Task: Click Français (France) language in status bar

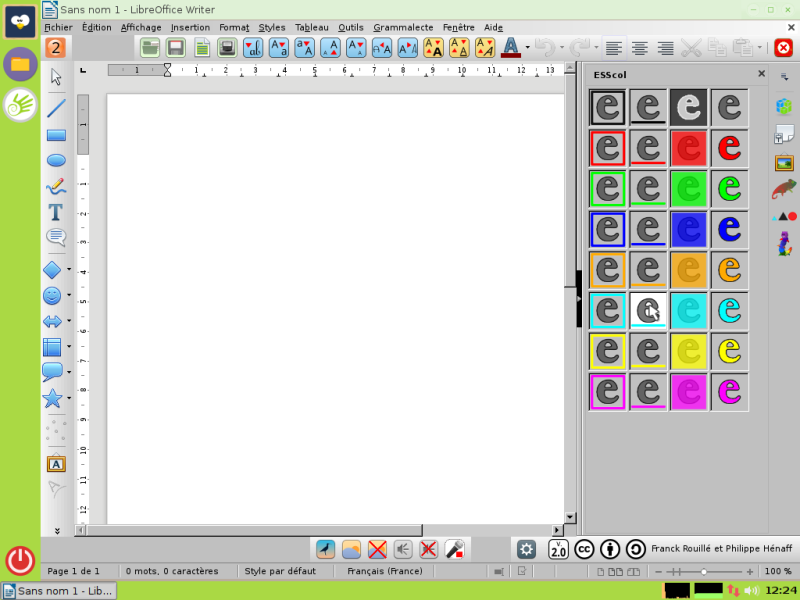Action: (x=385, y=571)
